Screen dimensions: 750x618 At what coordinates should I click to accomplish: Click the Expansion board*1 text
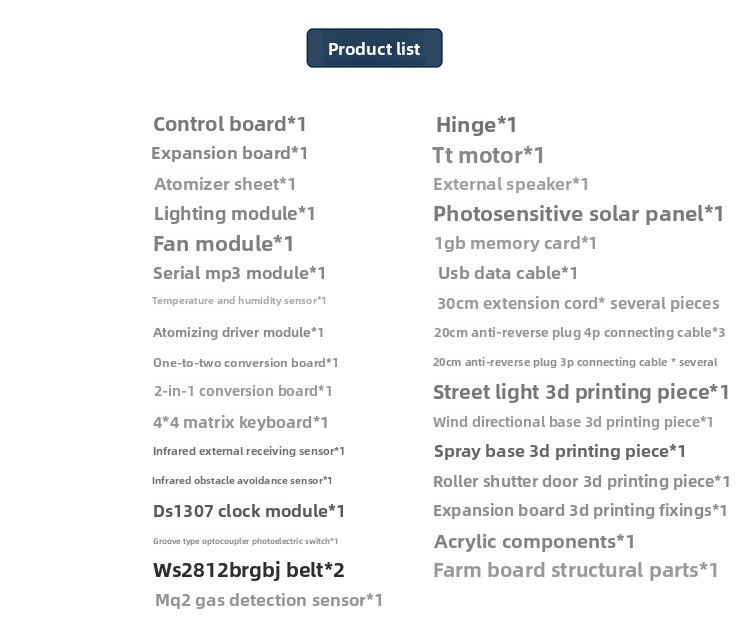(x=229, y=154)
